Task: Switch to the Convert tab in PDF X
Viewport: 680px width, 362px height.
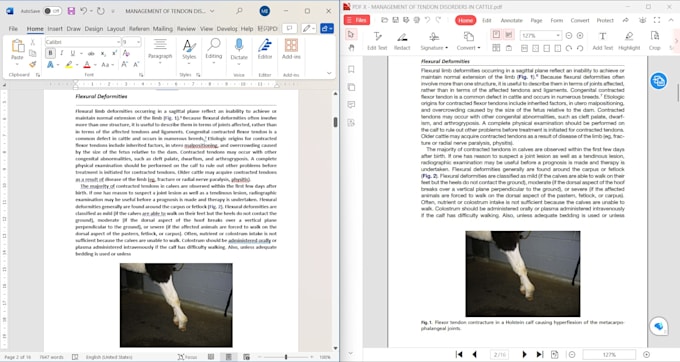Action: [580, 20]
